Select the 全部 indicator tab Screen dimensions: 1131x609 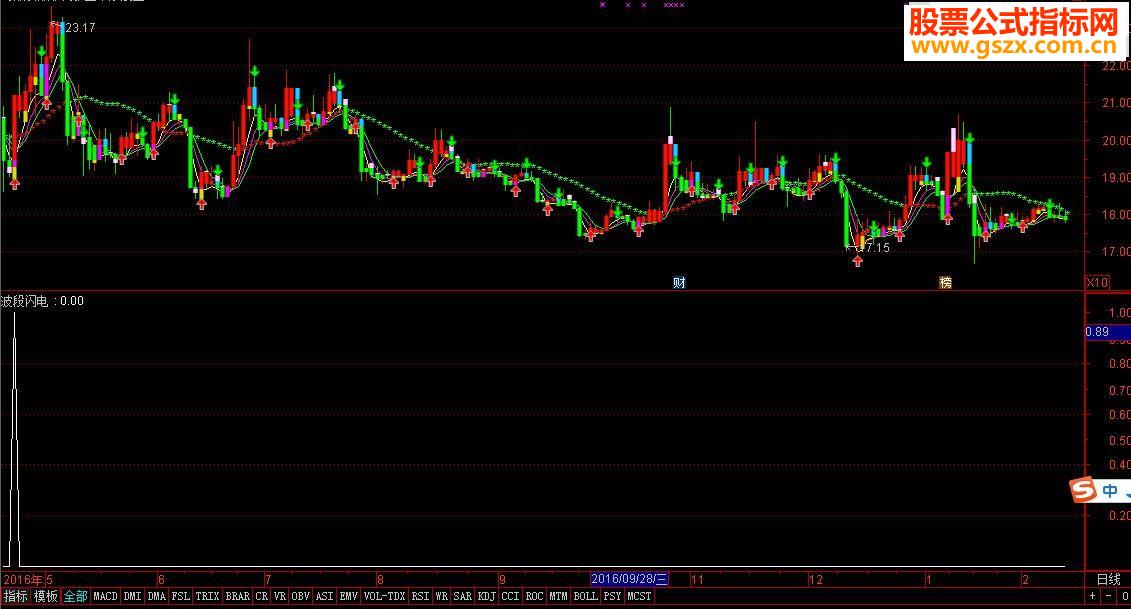tap(75, 597)
